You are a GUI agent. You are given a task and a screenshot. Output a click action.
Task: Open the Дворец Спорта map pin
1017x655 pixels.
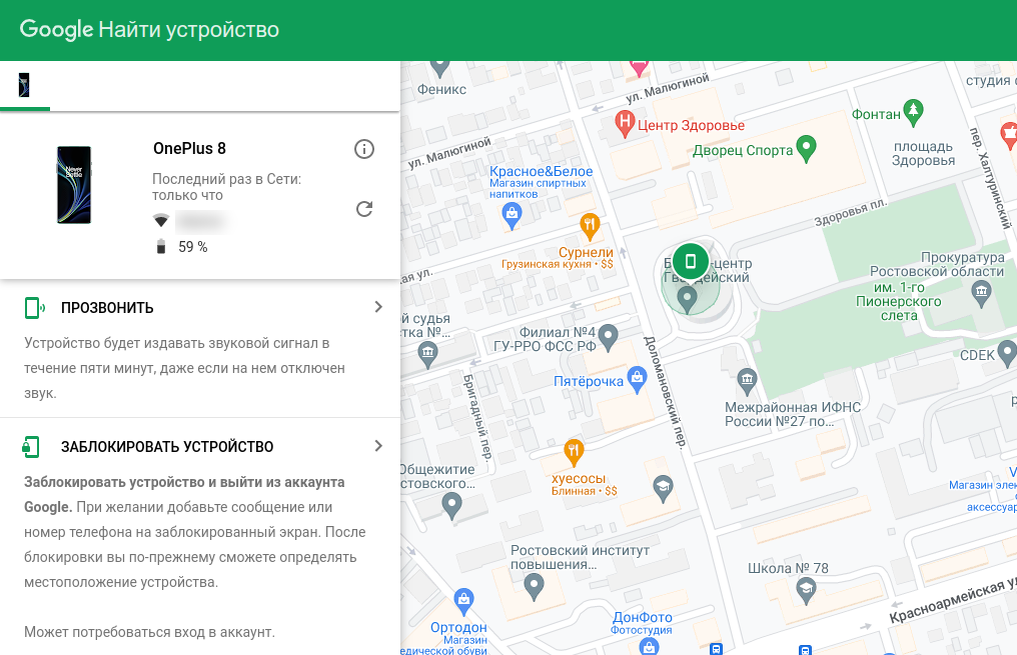click(x=806, y=149)
